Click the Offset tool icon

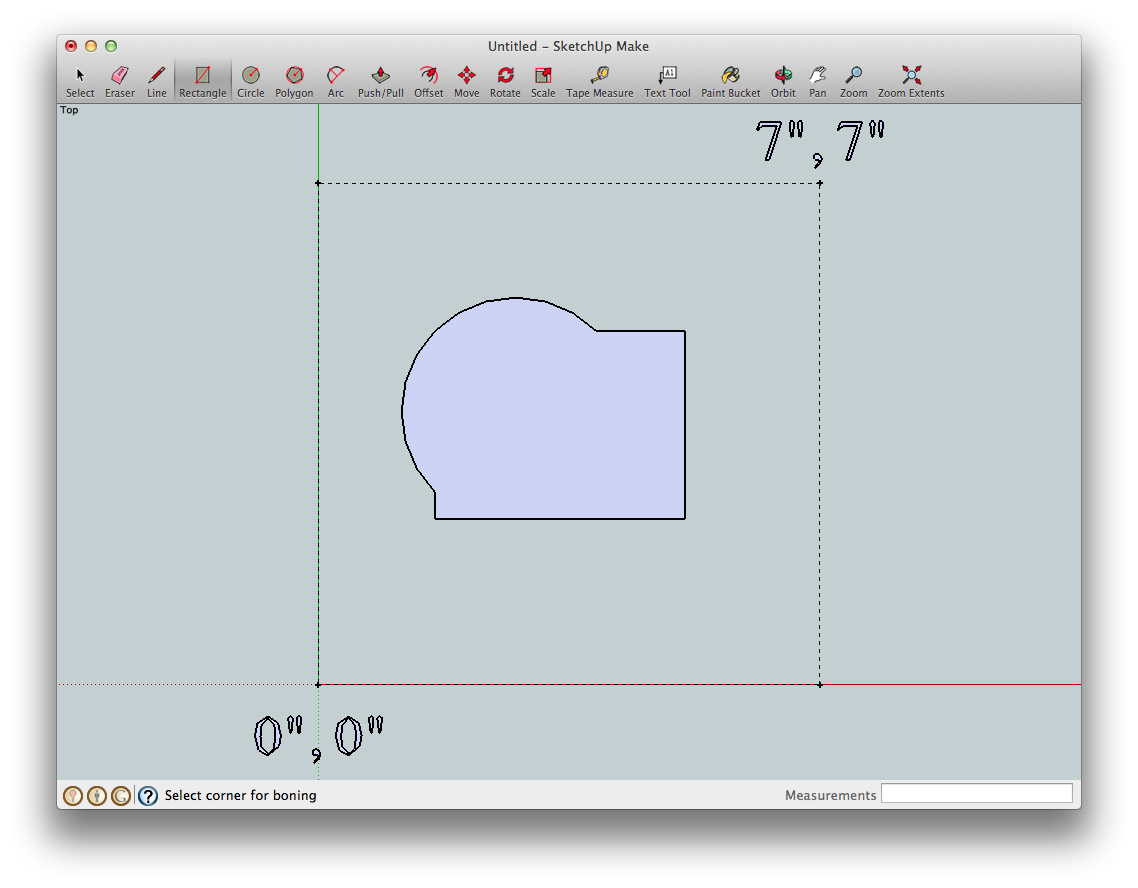[428, 80]
